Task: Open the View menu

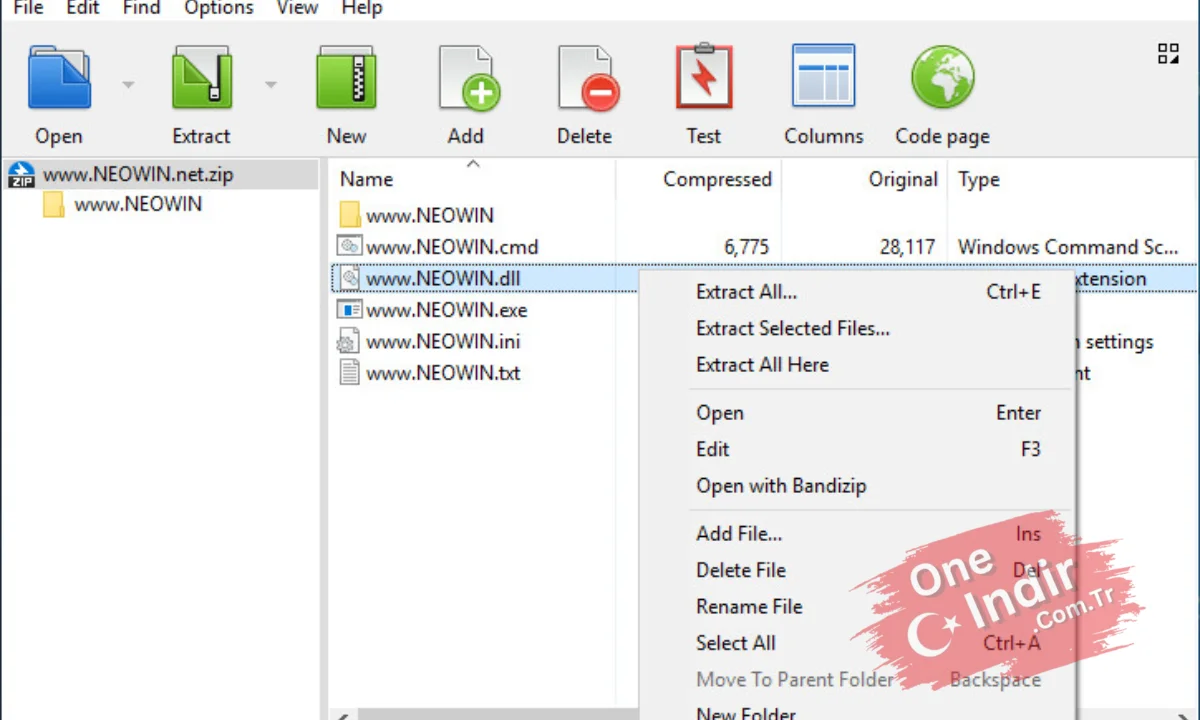Action: pos(297,8)
